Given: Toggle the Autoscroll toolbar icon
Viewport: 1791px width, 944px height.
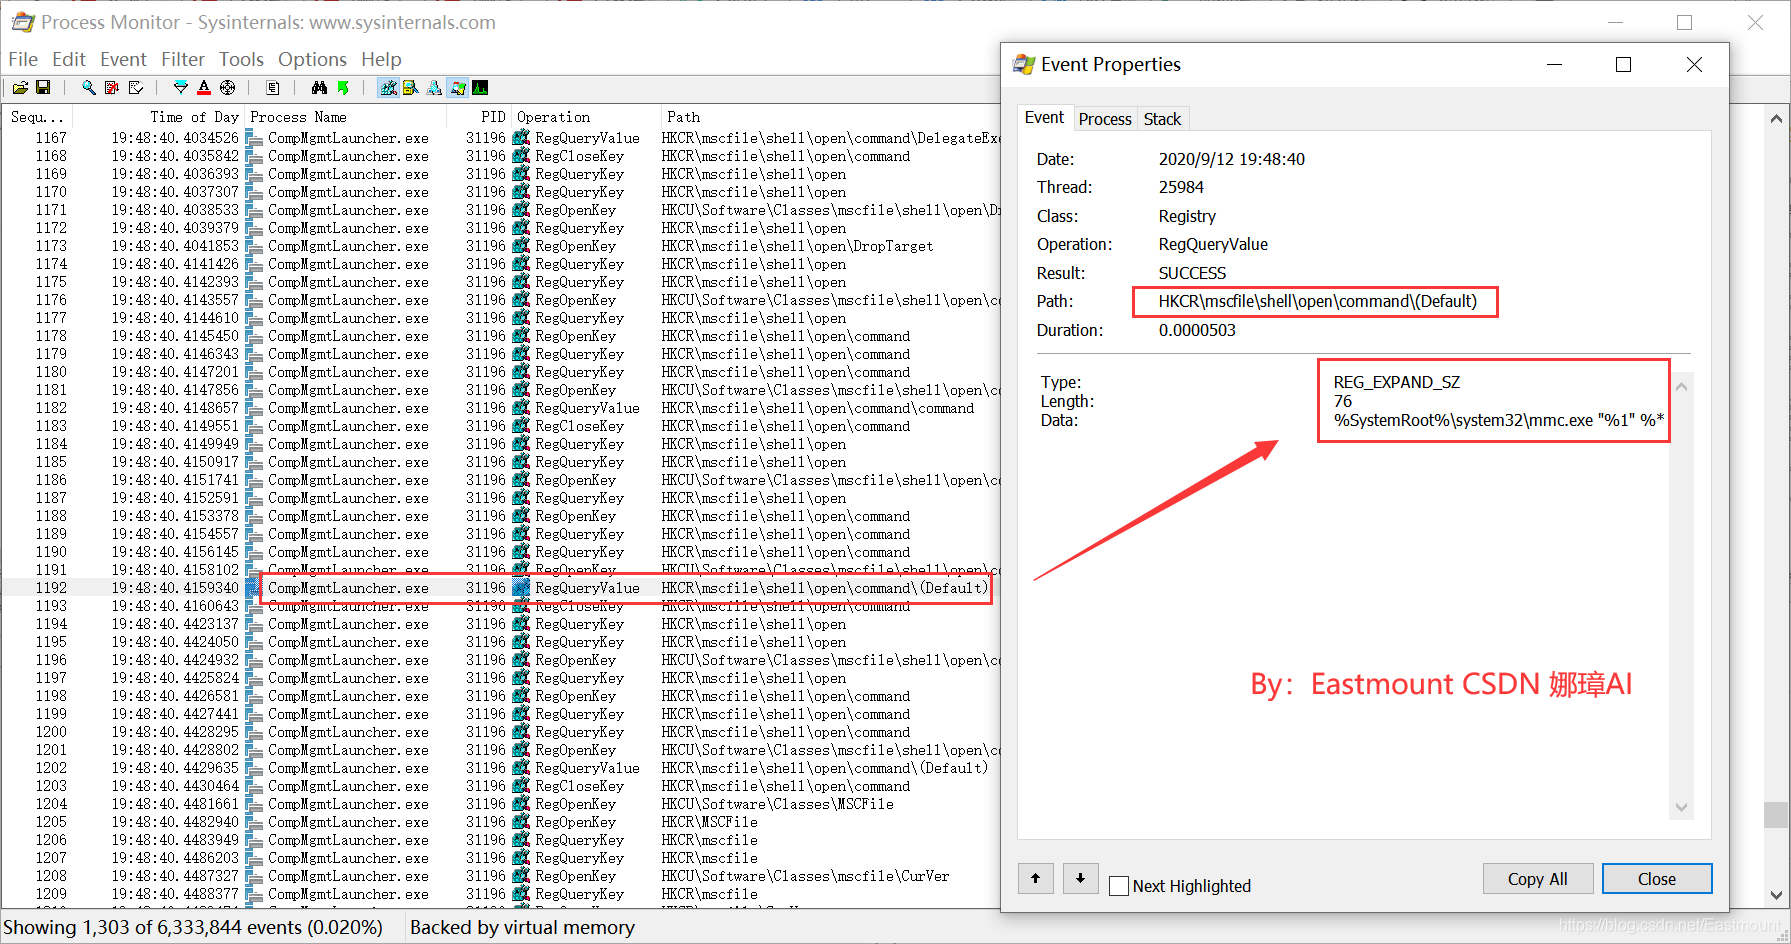Looking at the screenshot, I should pos(112,88).
